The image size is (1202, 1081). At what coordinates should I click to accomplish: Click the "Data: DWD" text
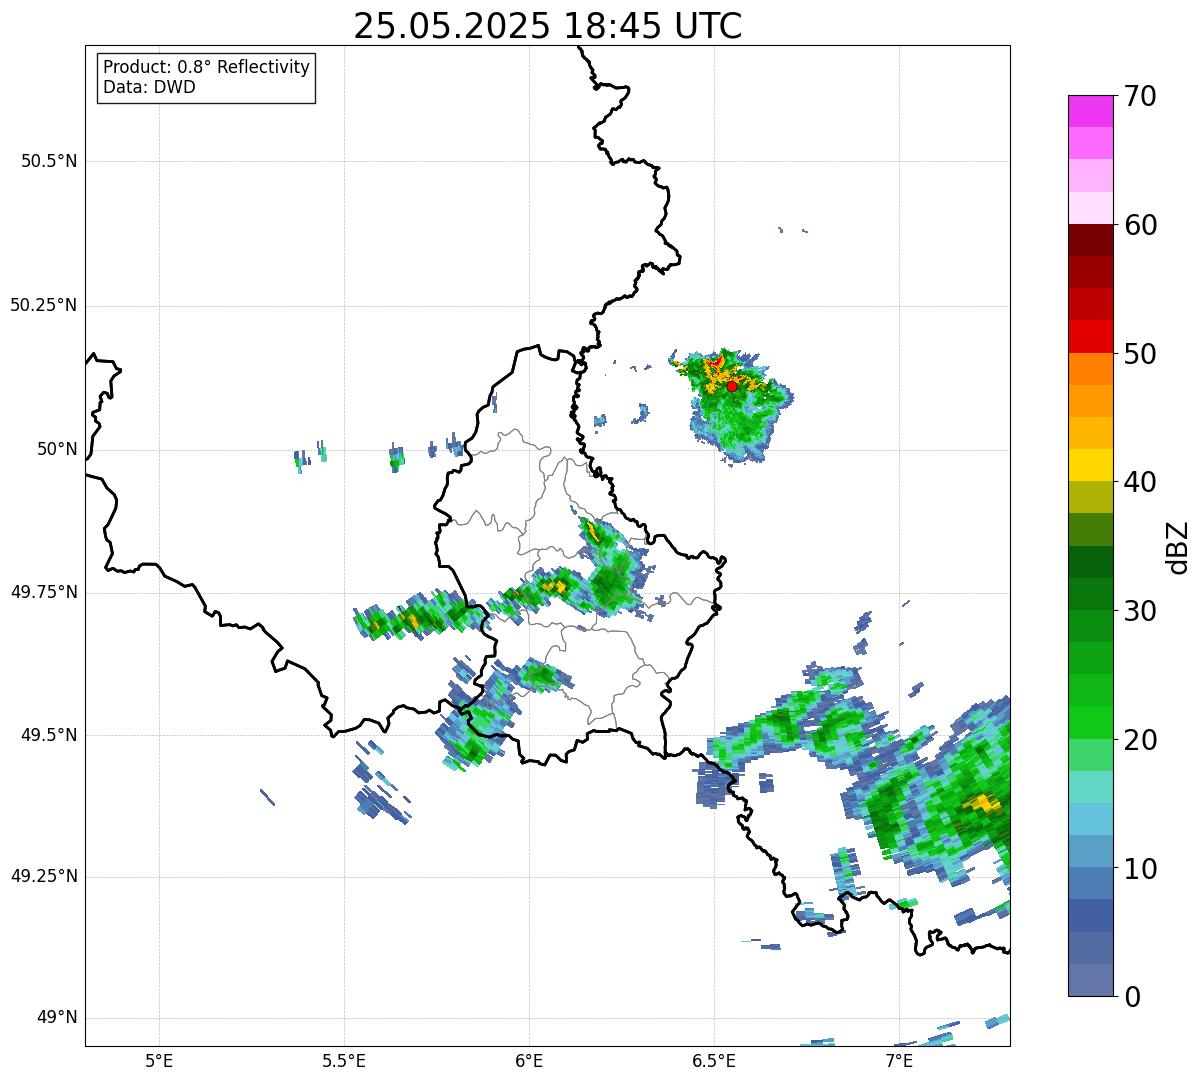(x=149, y=87)
